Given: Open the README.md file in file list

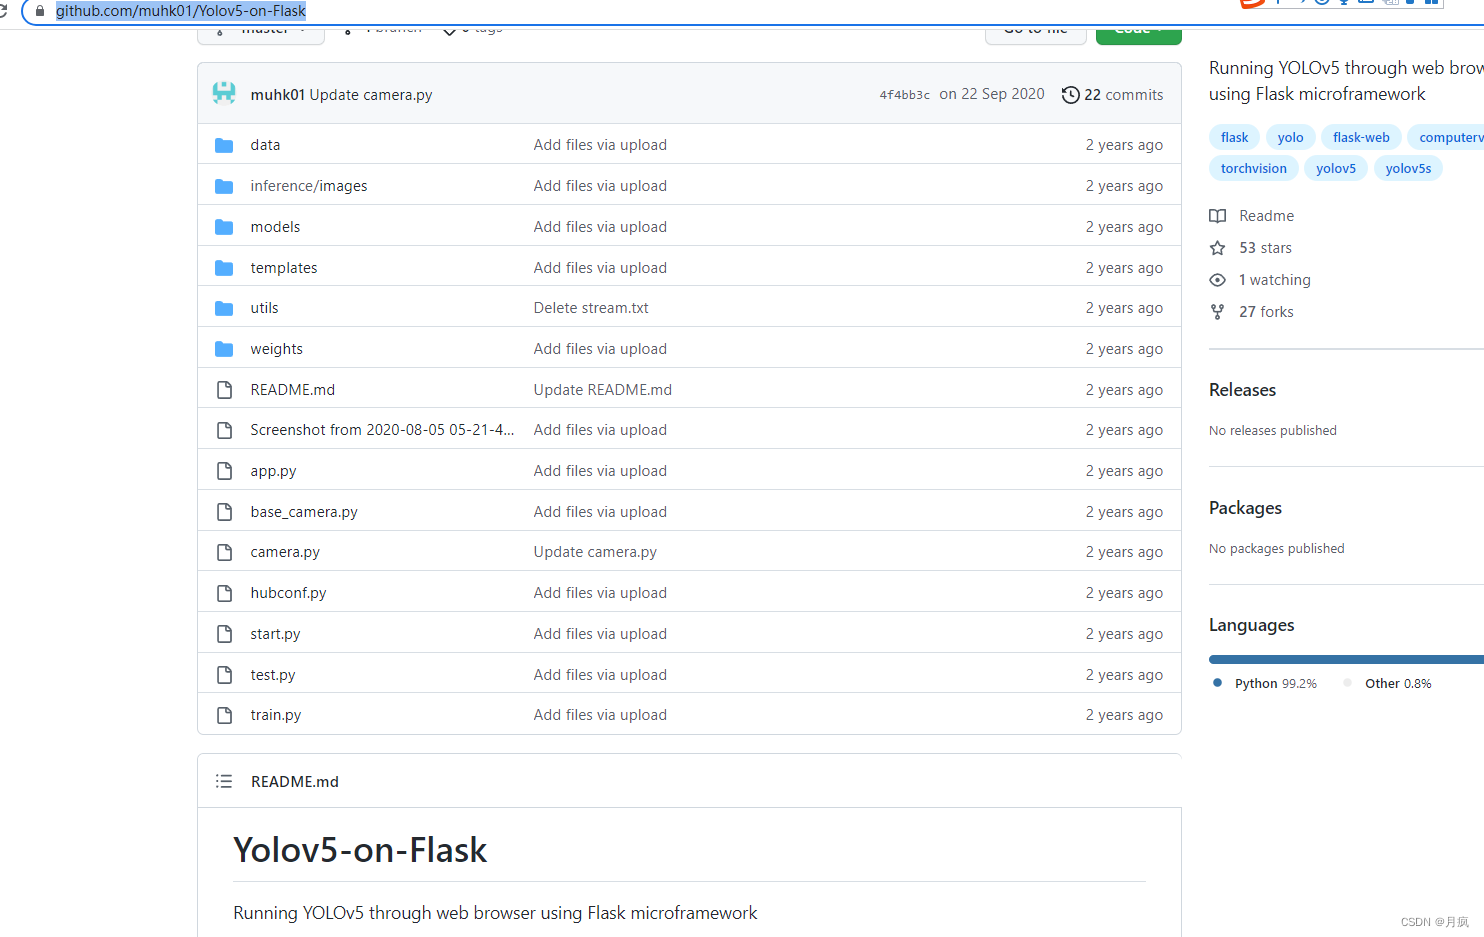Looking at the screenshot, I should (x=293, y=390).
